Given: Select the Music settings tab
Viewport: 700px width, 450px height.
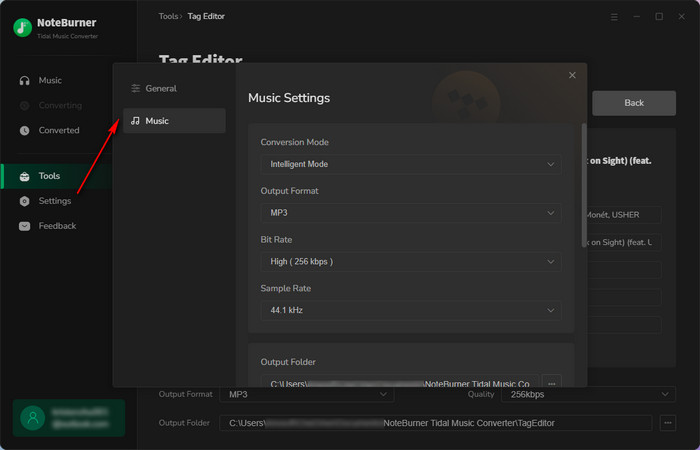Looking at the screenshot, I should pos(174,121).
